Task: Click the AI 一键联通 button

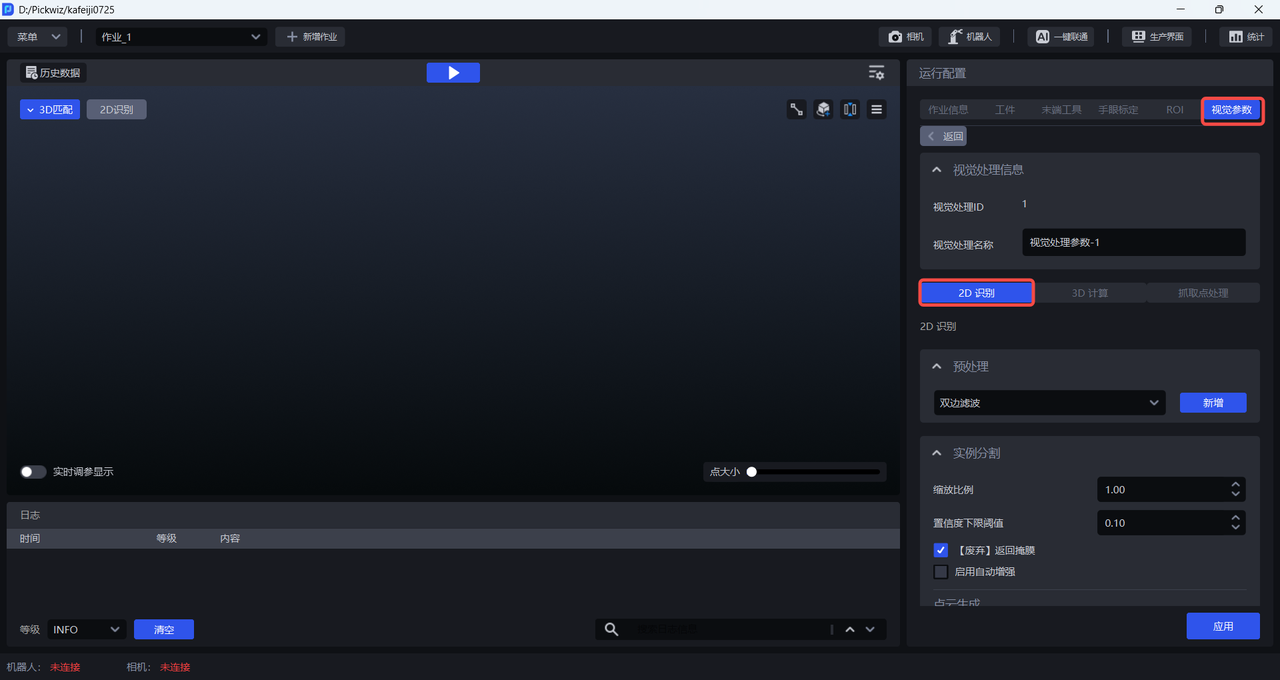Action: (1060, 37)
